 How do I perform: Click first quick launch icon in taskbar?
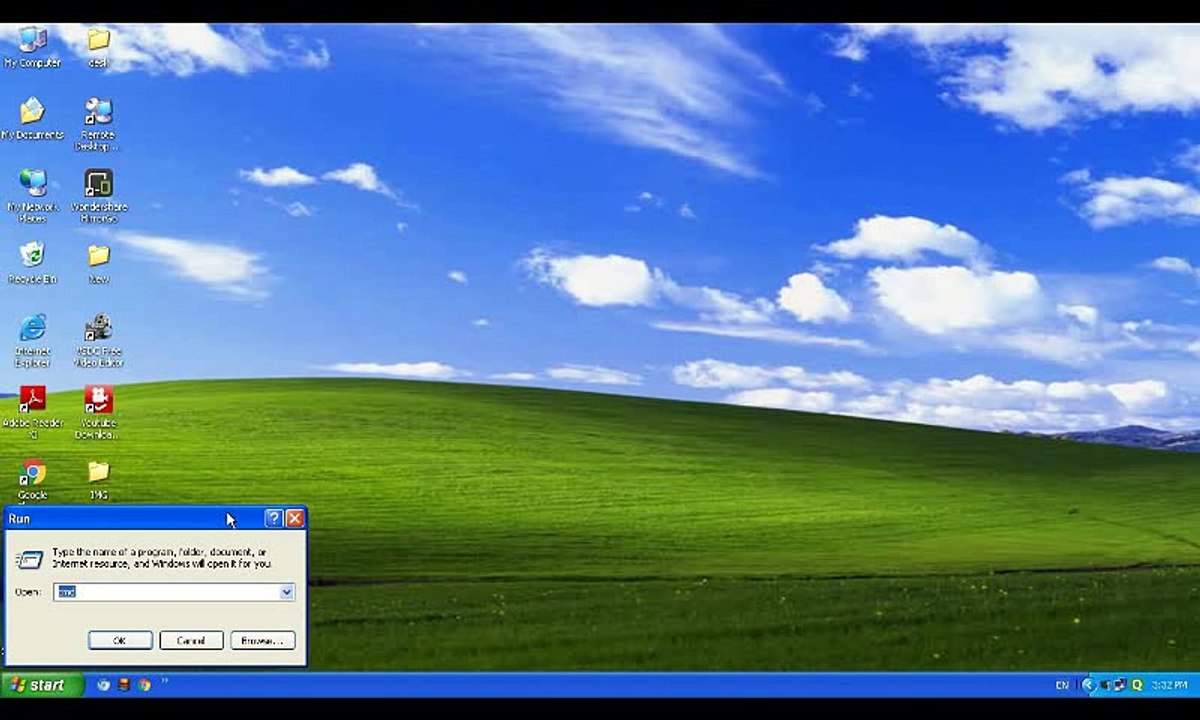point(104,685)
